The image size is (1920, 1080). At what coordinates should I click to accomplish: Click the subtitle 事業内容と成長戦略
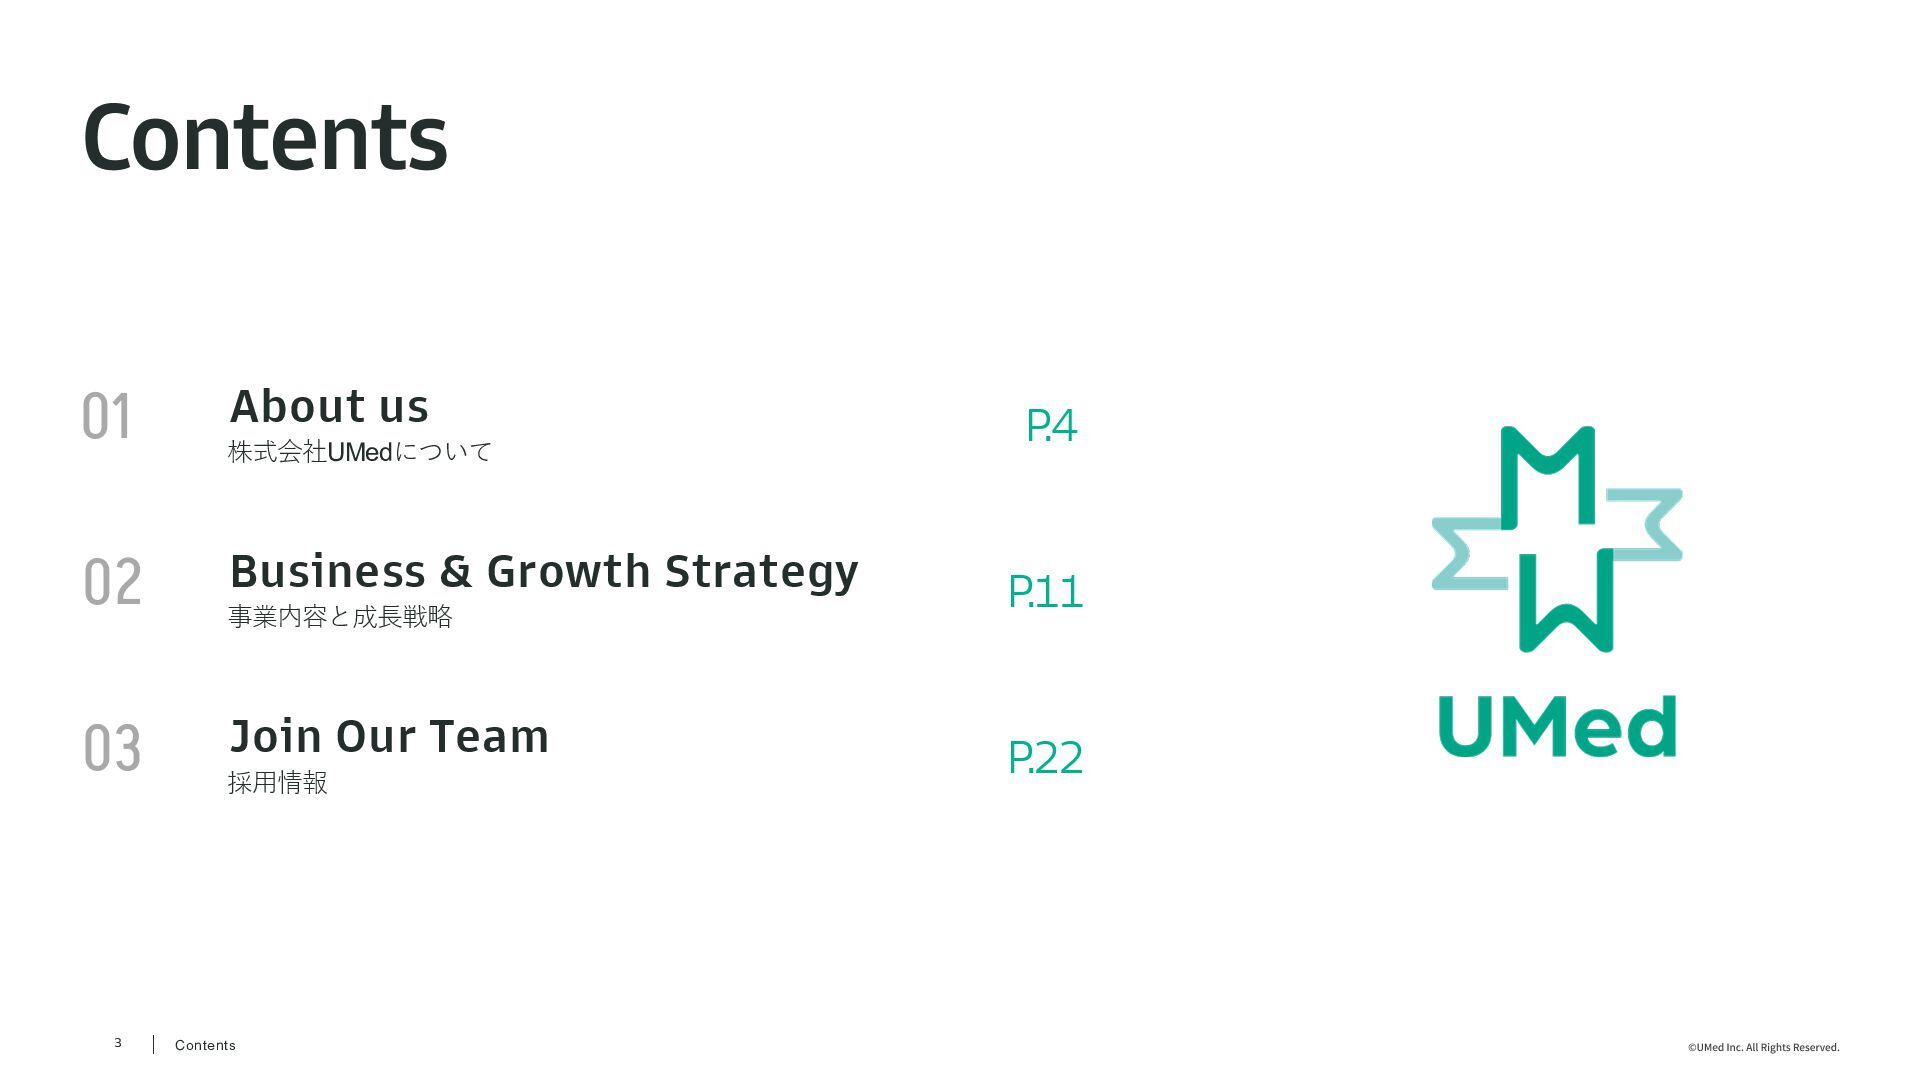[340, 617]
